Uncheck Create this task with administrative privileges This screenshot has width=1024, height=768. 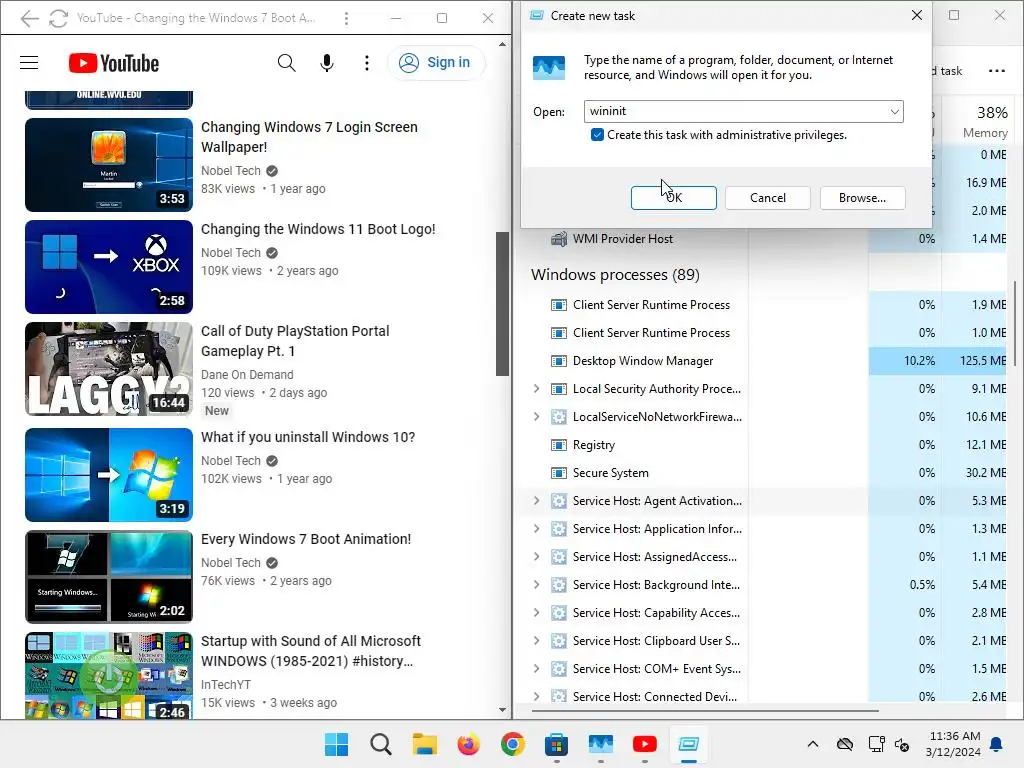pos(597,135)
